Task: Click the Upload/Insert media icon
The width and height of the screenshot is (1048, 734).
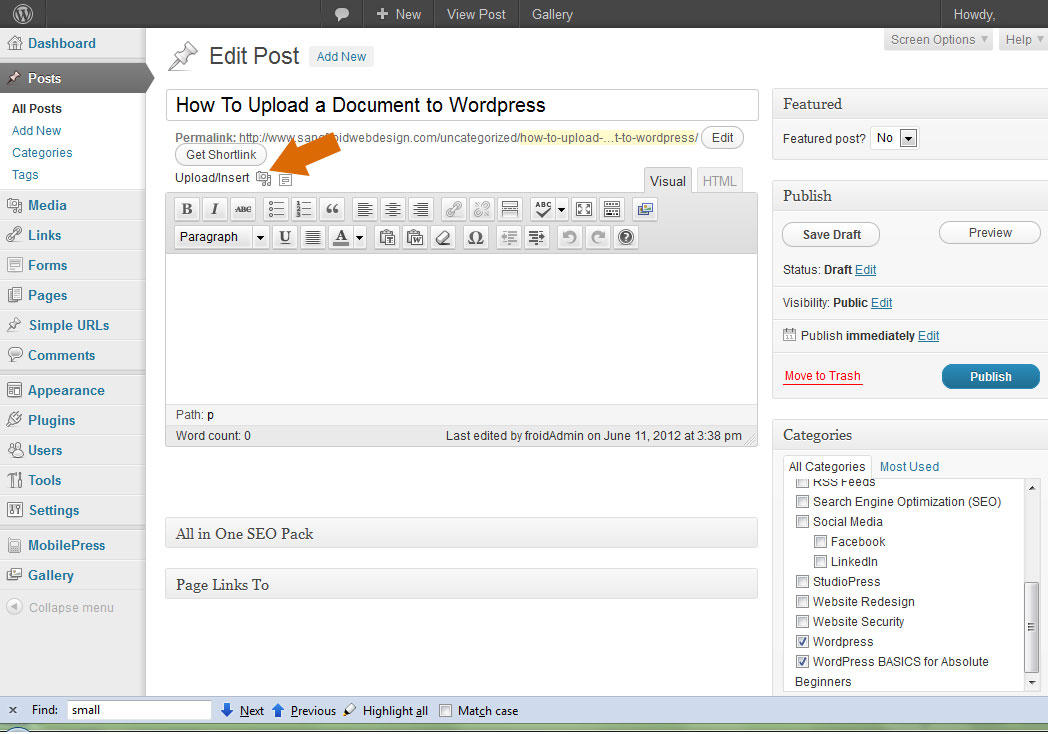Action: [x=264, y=178]
